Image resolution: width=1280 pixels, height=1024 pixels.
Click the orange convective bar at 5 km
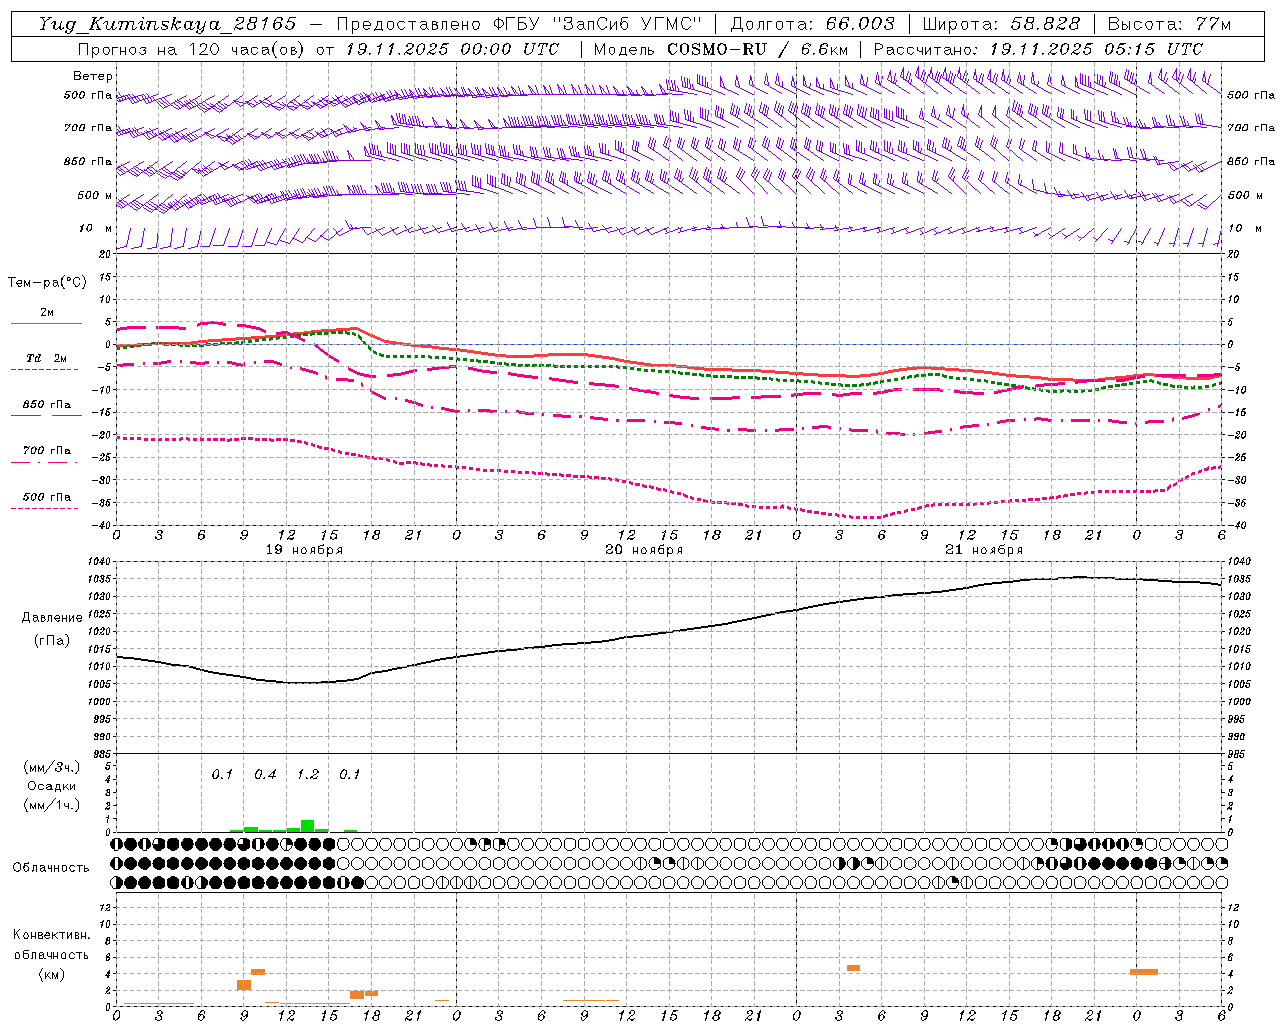point(853,968)
